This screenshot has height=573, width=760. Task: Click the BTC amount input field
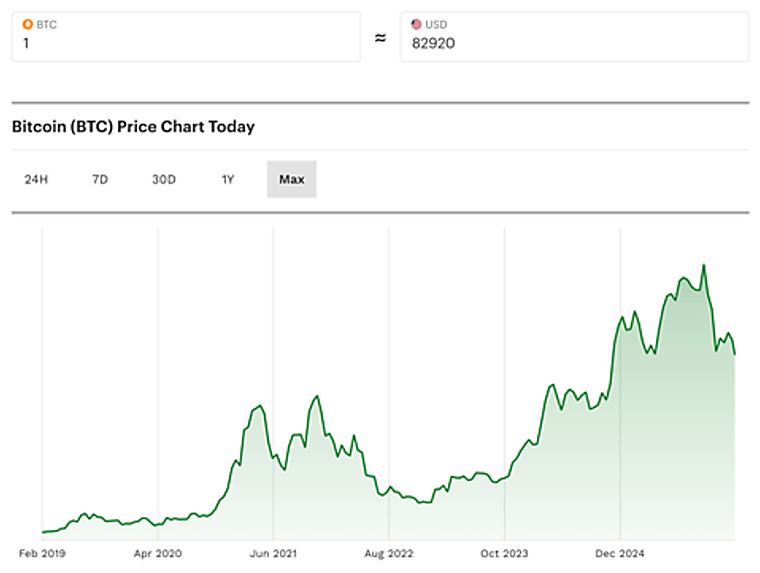(186, 37)
